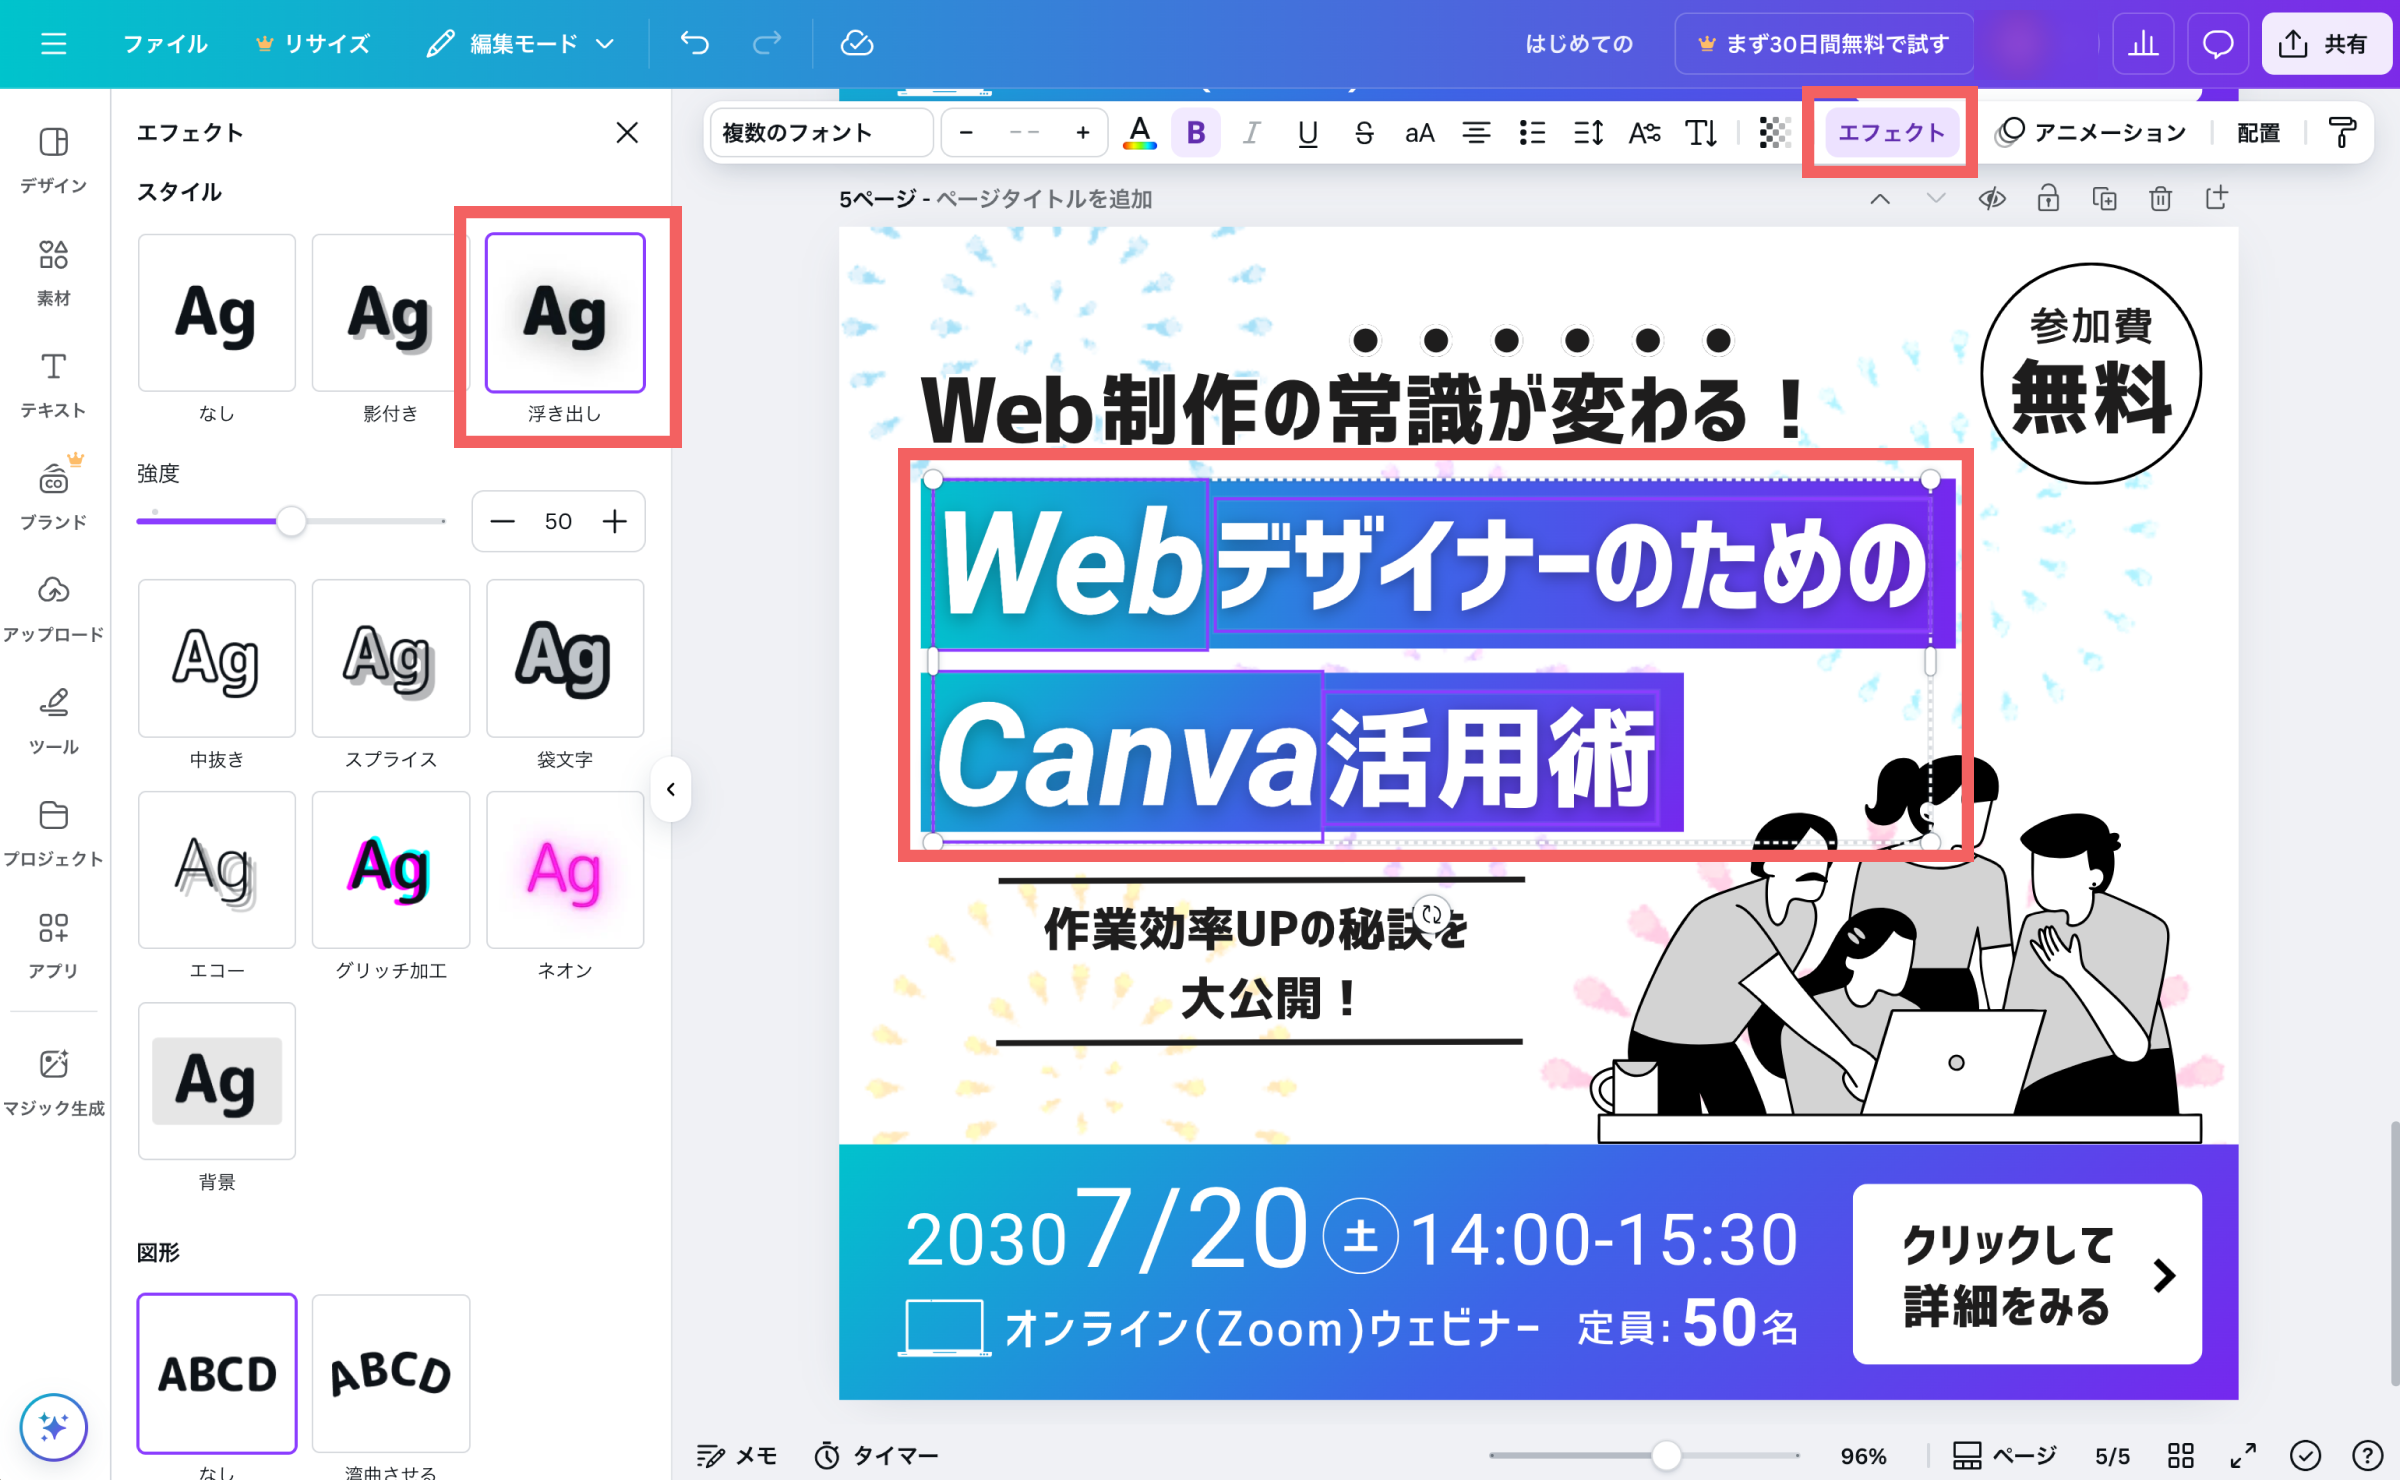Image resolution: width=2400 pixels, height=1480 pixels.
Task: Open the comment bubble icon
Action: click(2217, 44)
